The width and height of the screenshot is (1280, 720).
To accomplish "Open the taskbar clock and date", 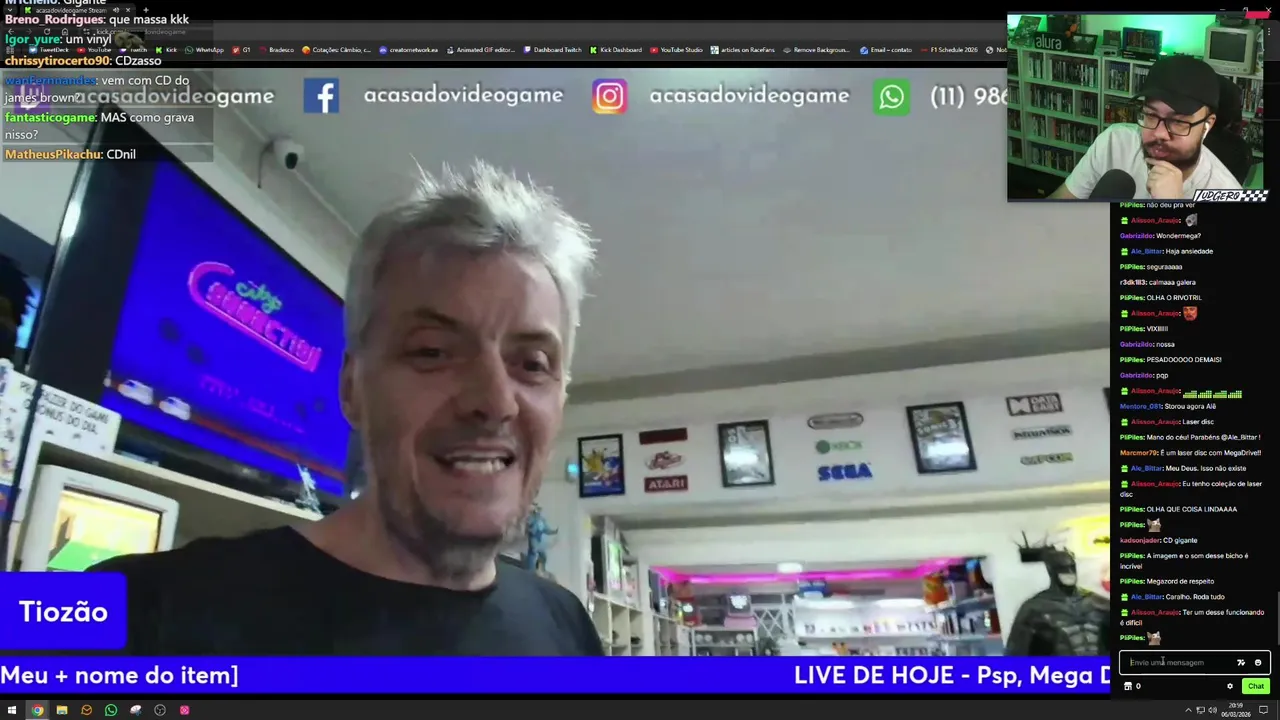I will point(1236,710).
